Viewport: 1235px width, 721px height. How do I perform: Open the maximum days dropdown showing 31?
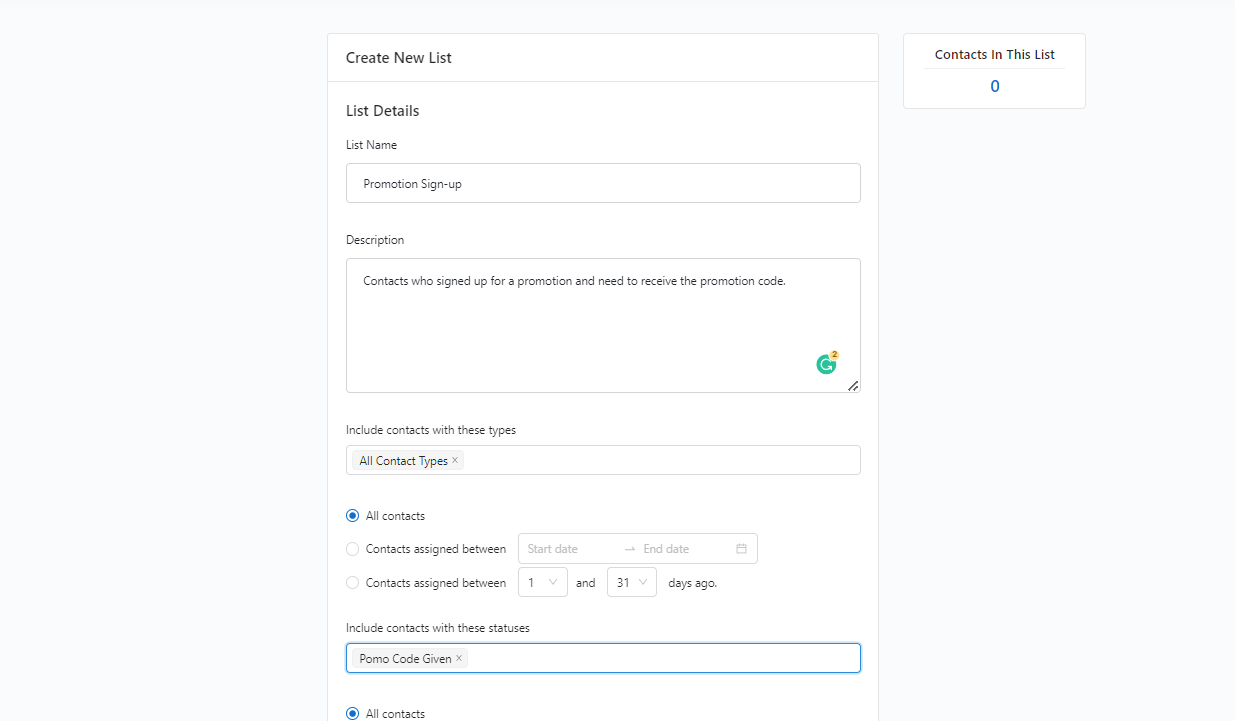pos(631,582)
